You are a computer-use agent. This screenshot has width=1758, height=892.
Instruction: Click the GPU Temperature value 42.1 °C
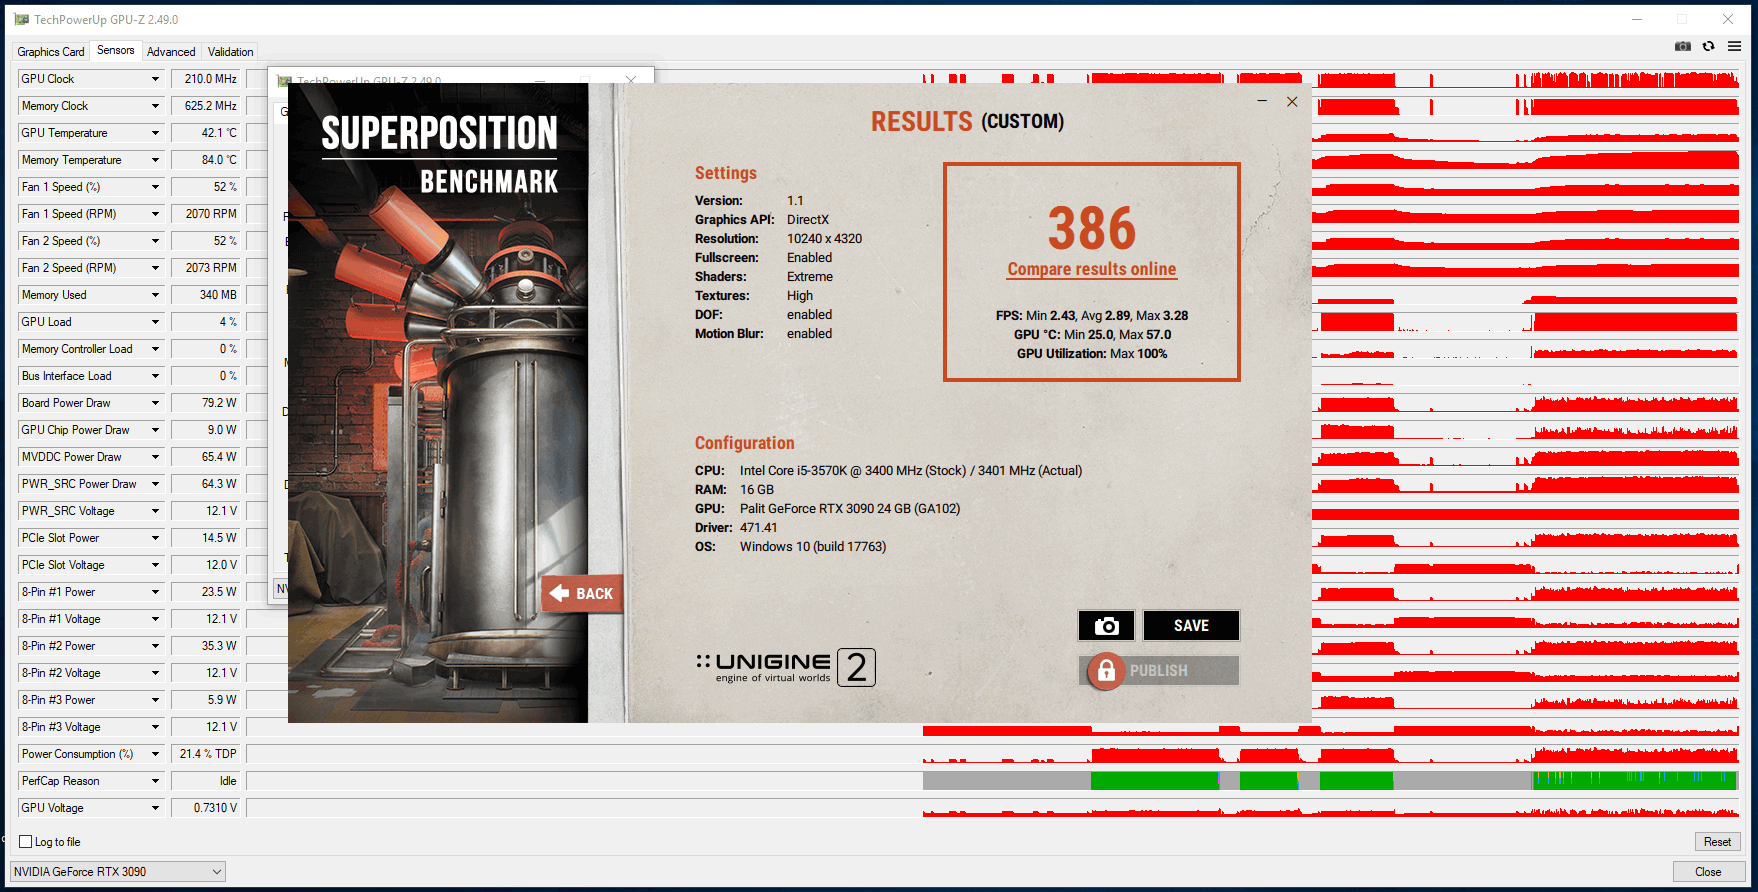(x=204, y=133)
